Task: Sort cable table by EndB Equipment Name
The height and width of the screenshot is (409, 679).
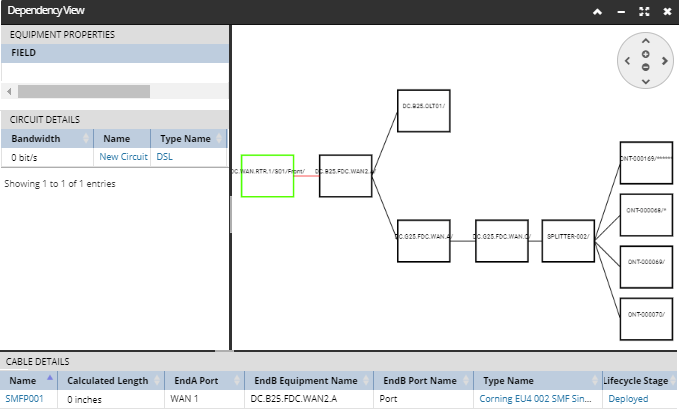Action: click(309, 380)
